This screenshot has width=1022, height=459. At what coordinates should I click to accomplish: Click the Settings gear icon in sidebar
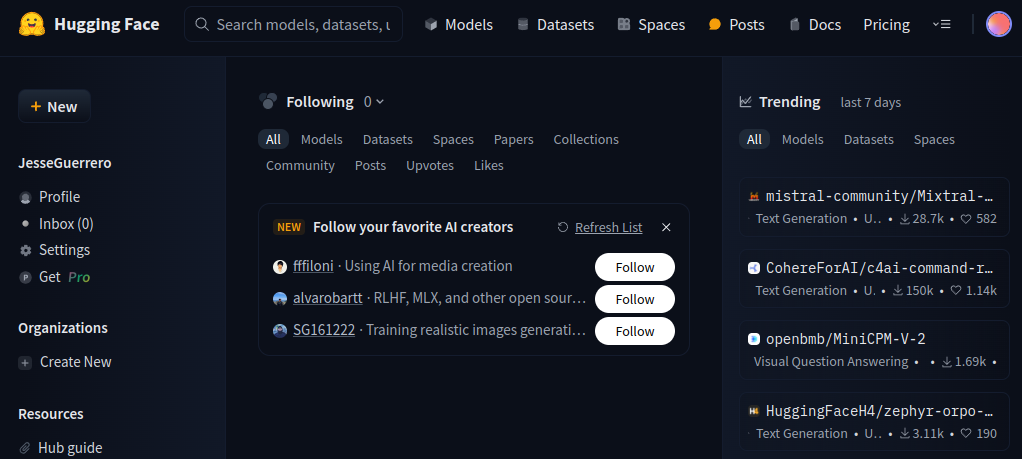click(x=25, y=250)
